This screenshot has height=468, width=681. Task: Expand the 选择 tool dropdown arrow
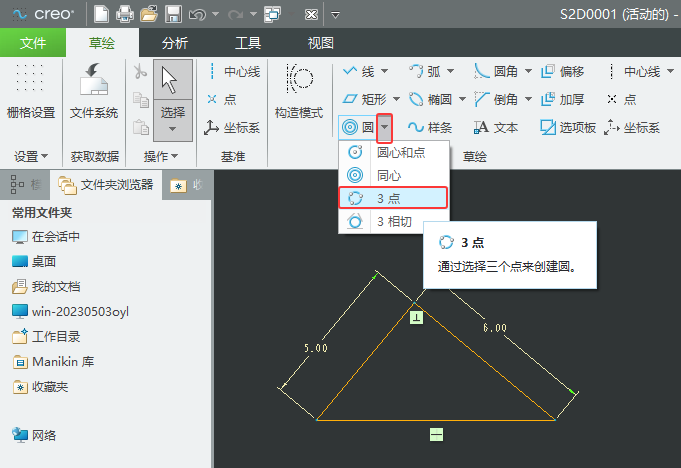(x=172, y=129)
